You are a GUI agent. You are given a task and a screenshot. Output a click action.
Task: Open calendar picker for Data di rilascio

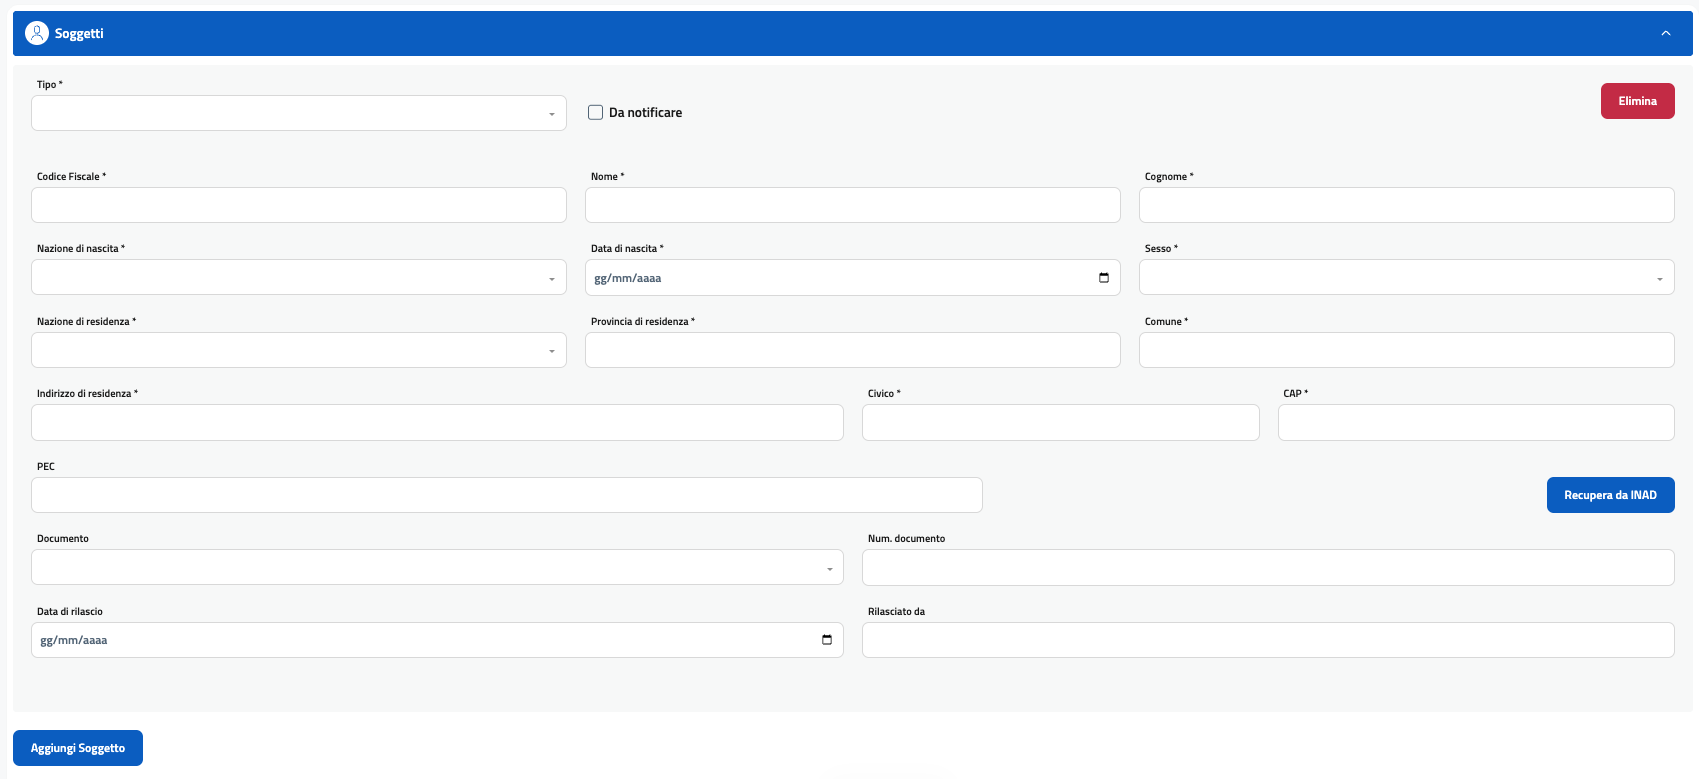click(x=827, y=640)
